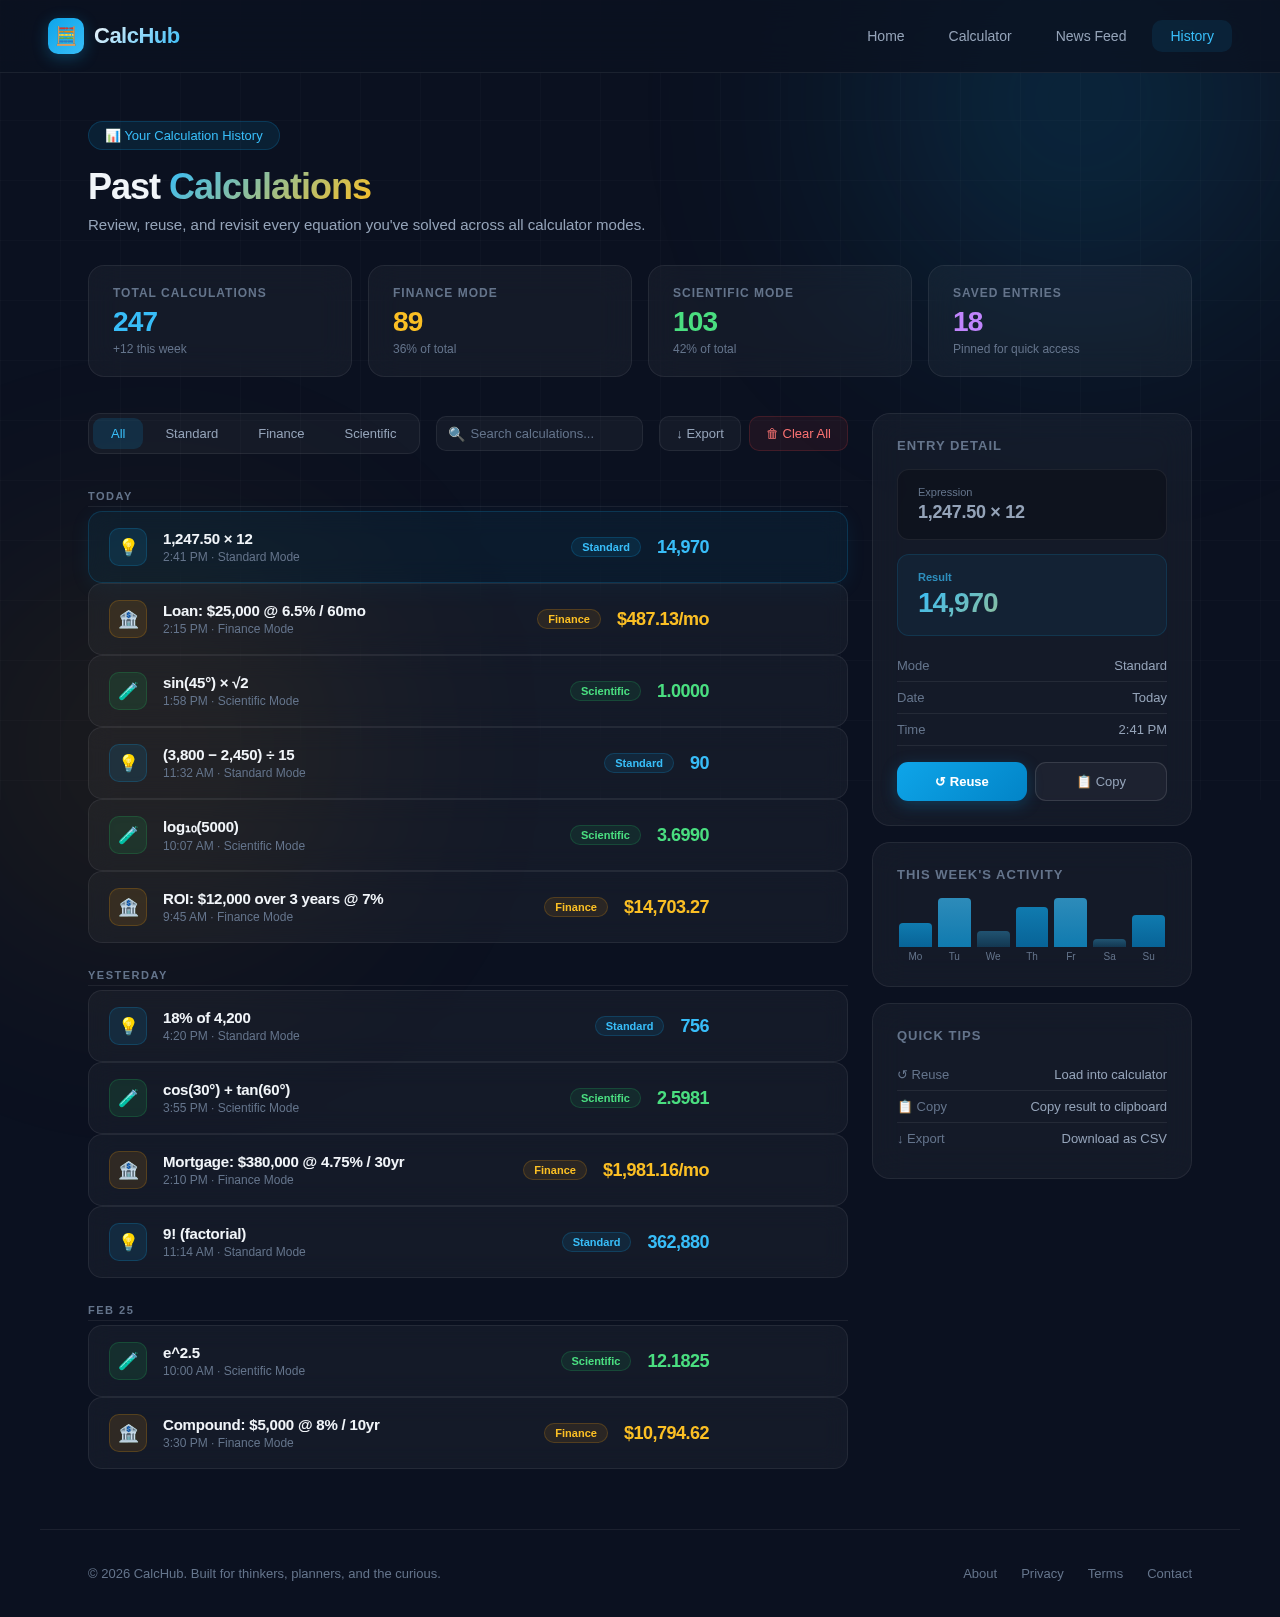Switch to the Finance filter
This screenshot has width=1280, height=1617.
pos(281,434)
